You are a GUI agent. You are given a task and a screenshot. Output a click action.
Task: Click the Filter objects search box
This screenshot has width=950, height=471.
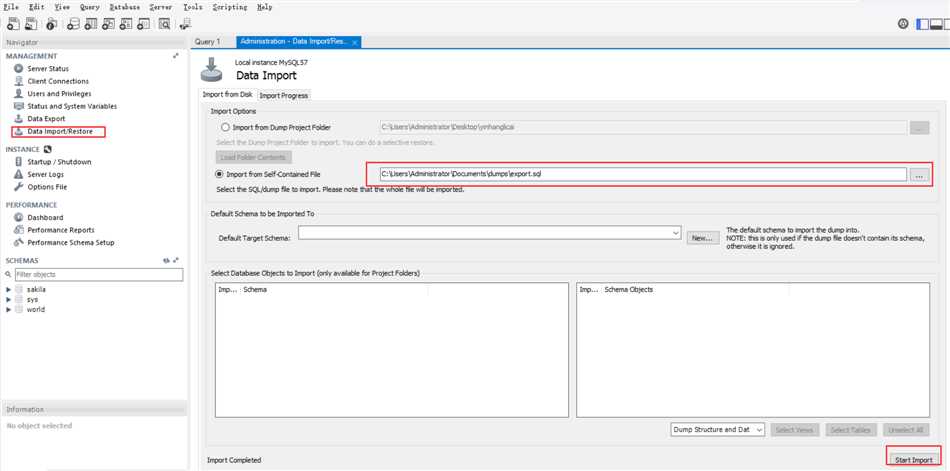[x=99, y=275]
